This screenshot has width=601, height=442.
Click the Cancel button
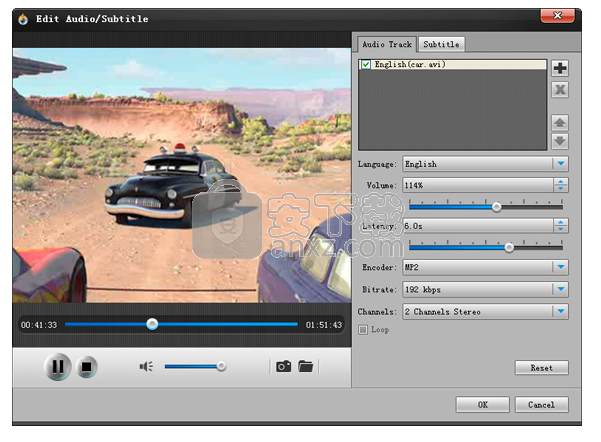tap(542, 404)
